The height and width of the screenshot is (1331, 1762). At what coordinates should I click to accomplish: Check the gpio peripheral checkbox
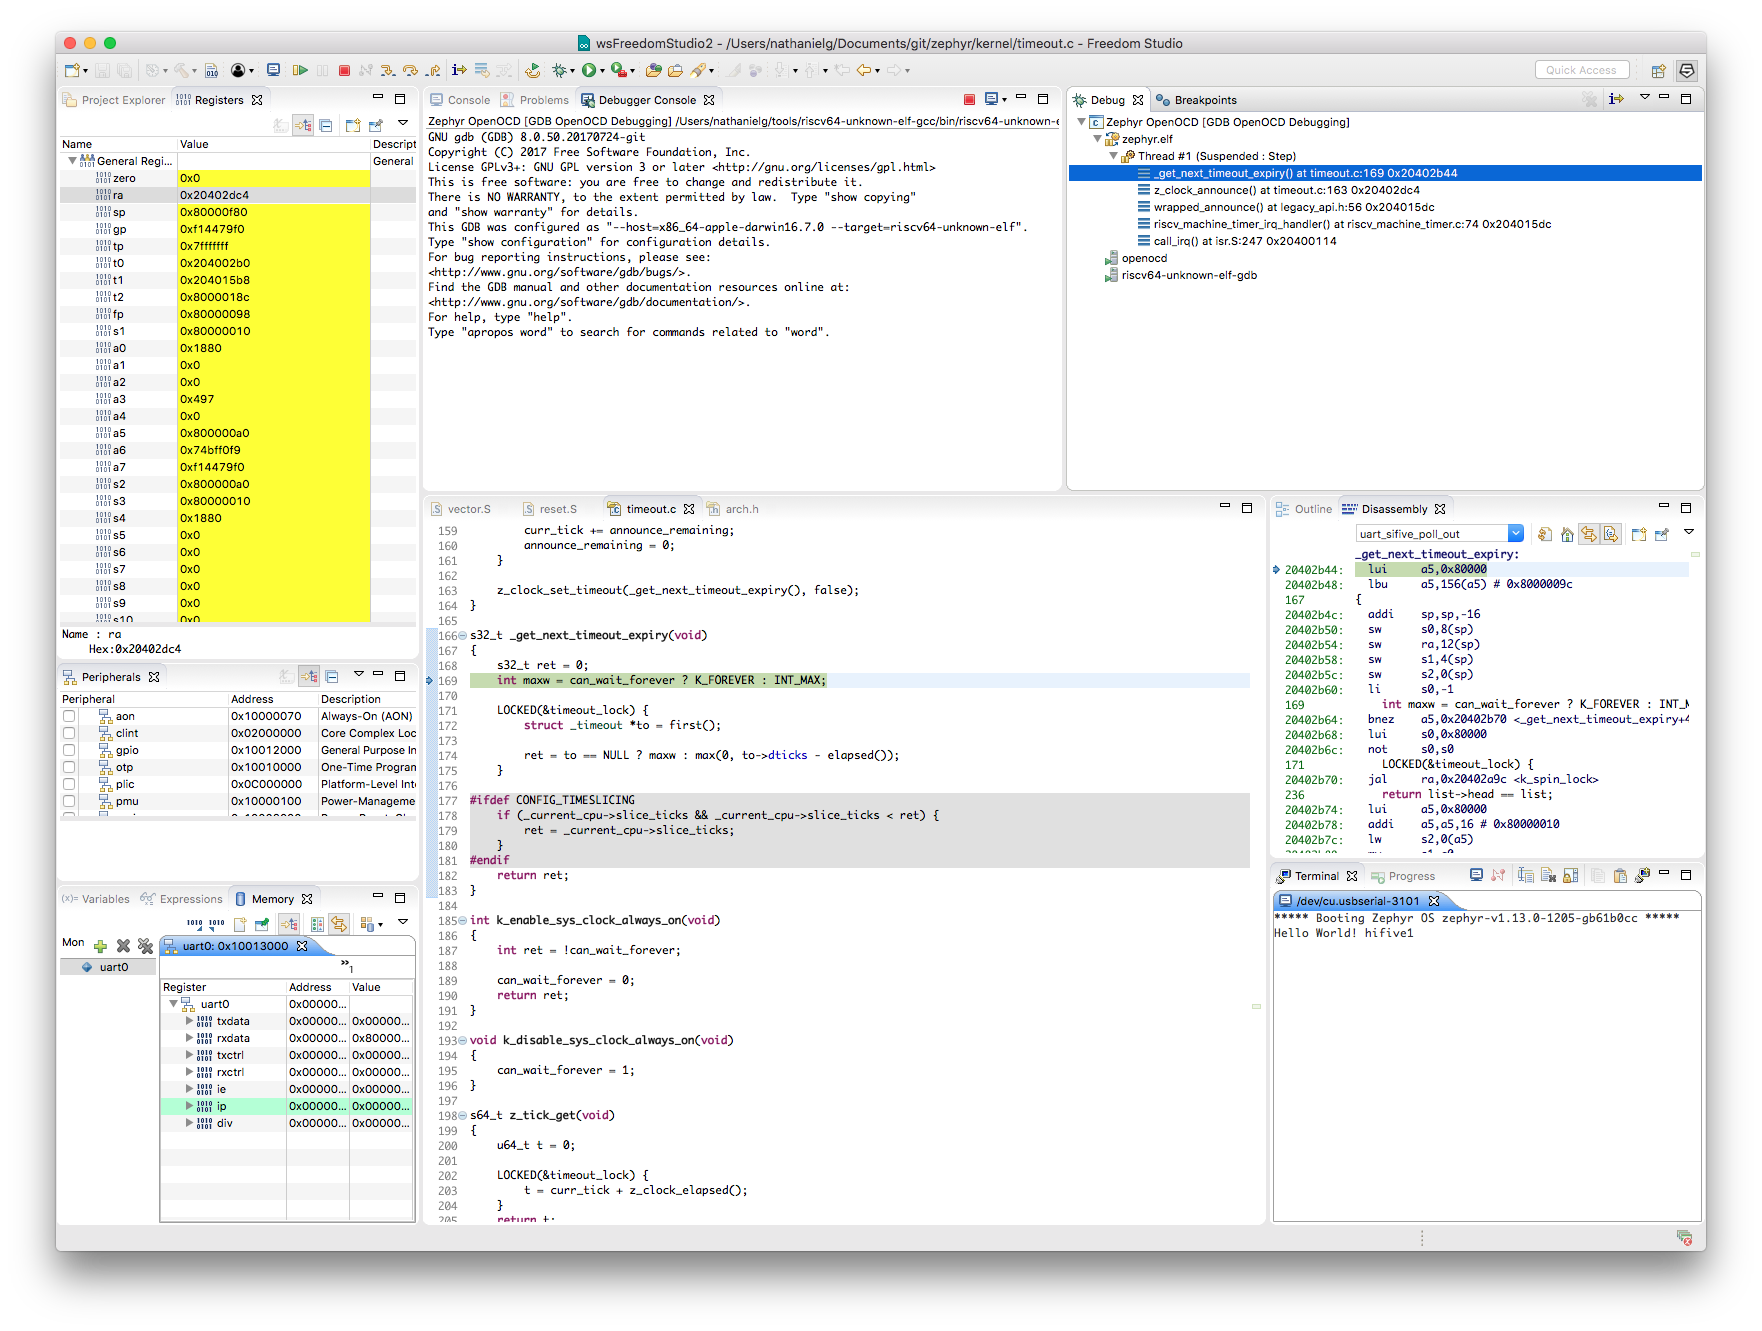68,750
